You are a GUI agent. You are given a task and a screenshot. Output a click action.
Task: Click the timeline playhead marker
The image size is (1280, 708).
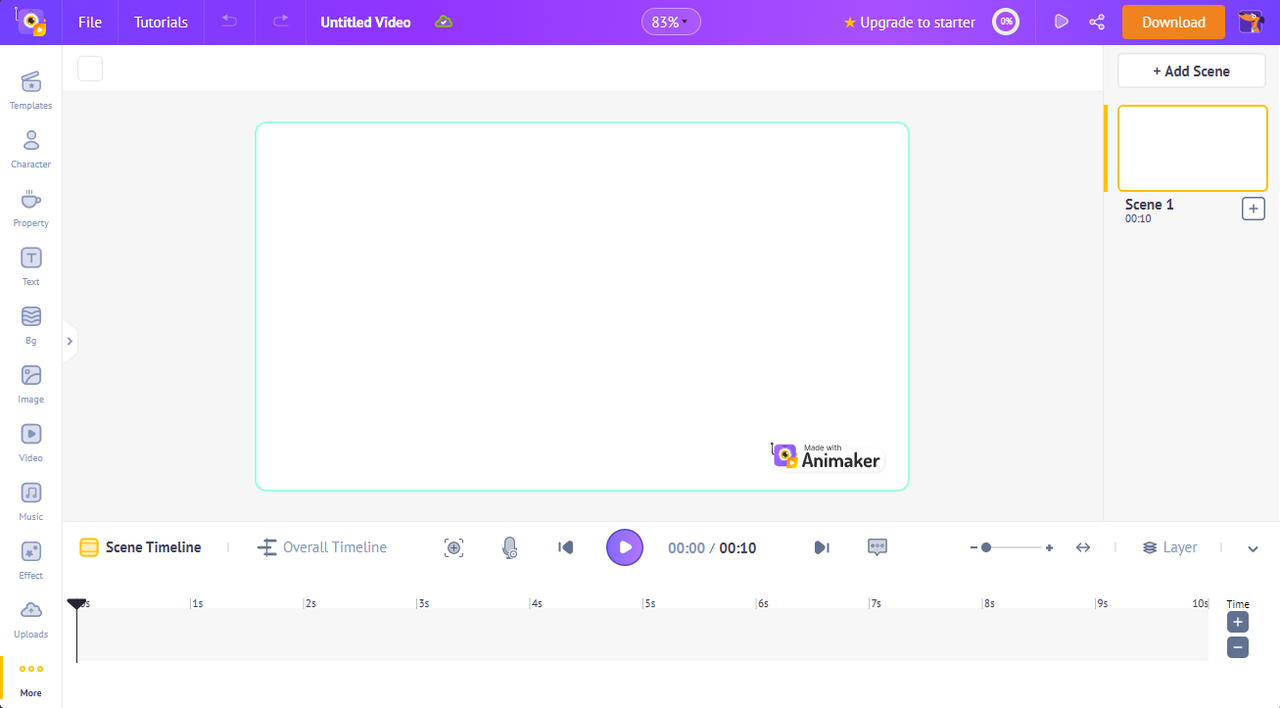[76, 604]
